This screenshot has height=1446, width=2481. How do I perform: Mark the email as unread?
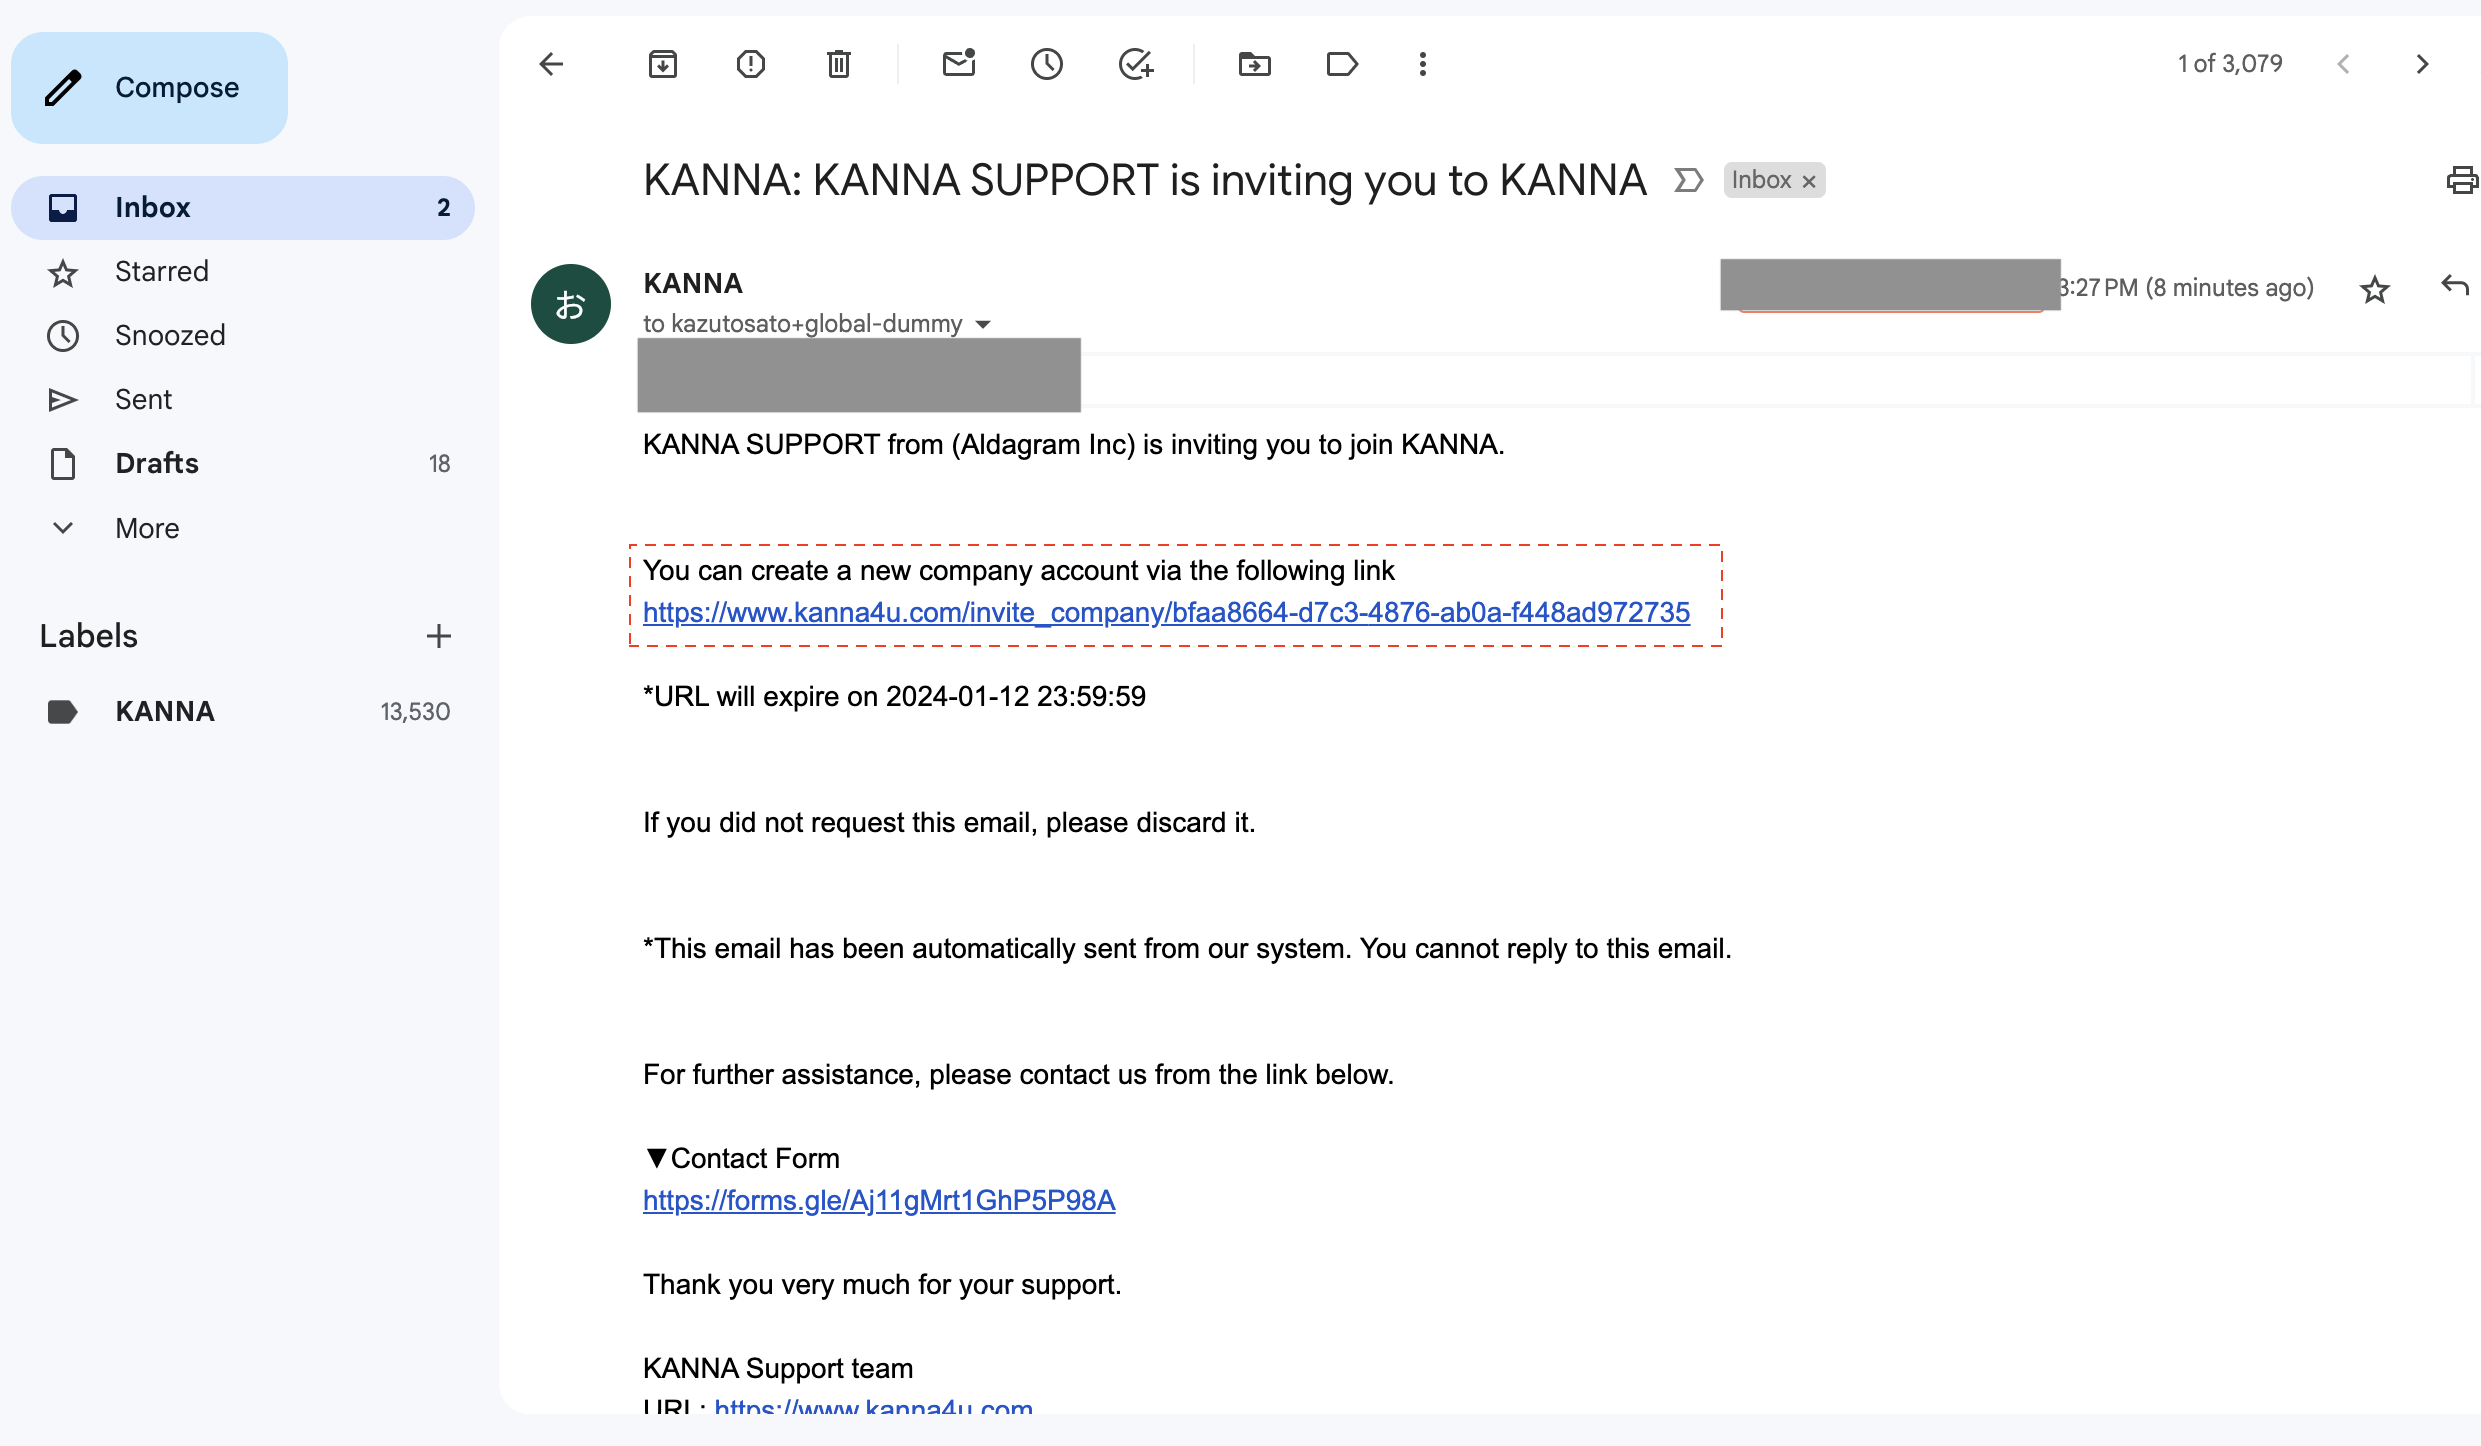pyautogui.click(x=958, y=64)
